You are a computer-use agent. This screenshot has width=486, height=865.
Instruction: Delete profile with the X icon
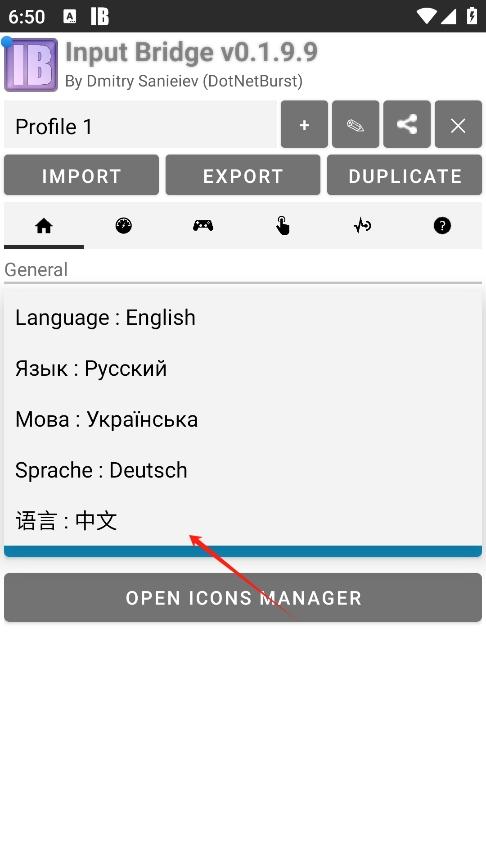458,125
